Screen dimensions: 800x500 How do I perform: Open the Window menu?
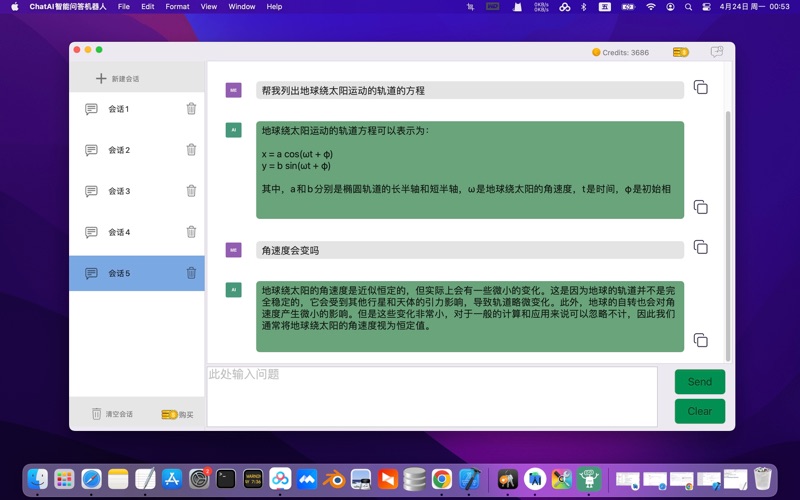[x=241, y=7]
